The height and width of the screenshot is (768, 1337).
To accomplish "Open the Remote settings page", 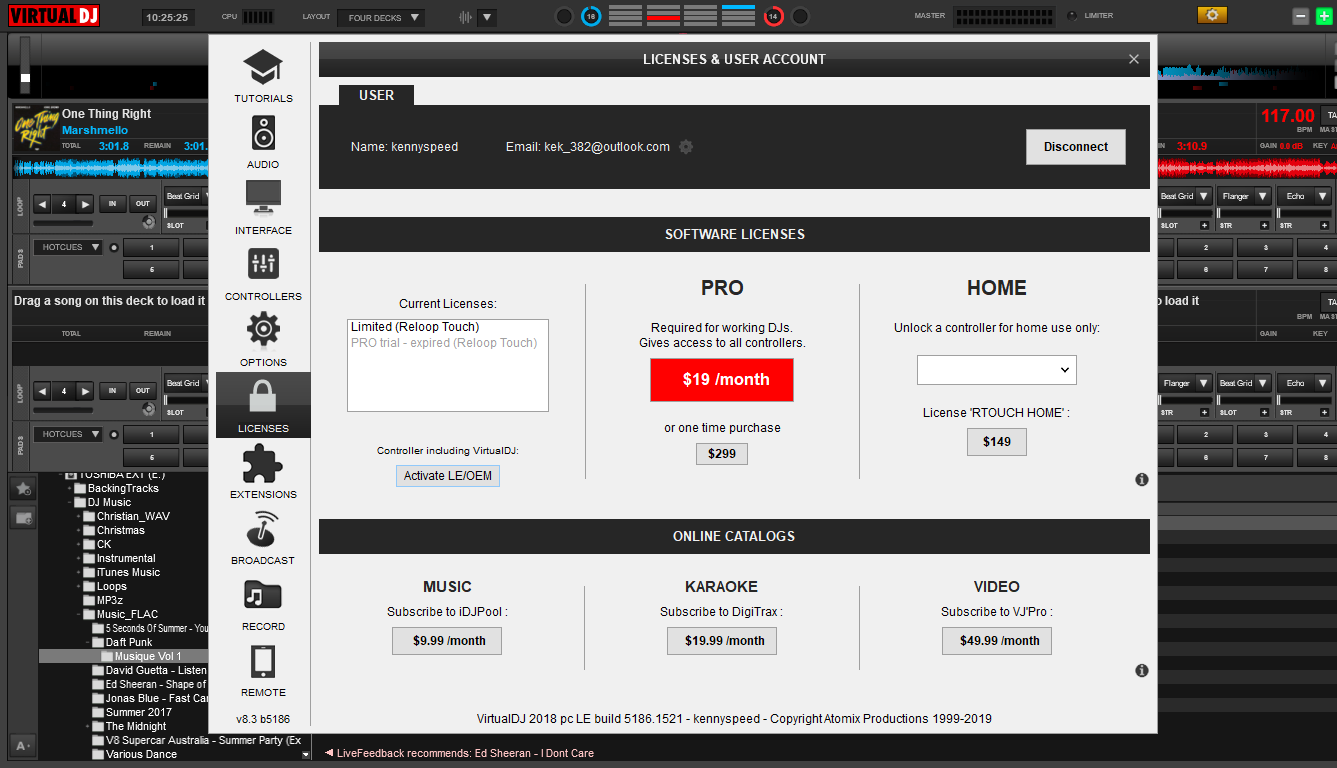I will tap(263, 670).
